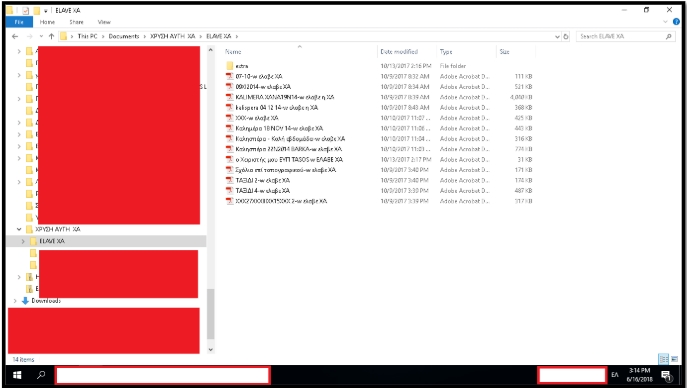The width and height of the screenshot is (687, 388).
Task: Sort by the Type column header
Action: 446,52
